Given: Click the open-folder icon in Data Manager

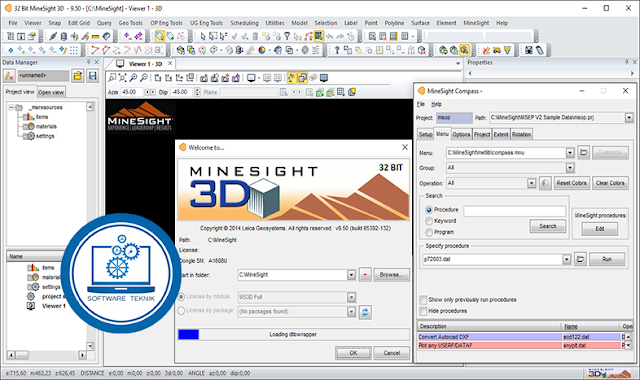Looking at the screenshot, I should 78,76.
